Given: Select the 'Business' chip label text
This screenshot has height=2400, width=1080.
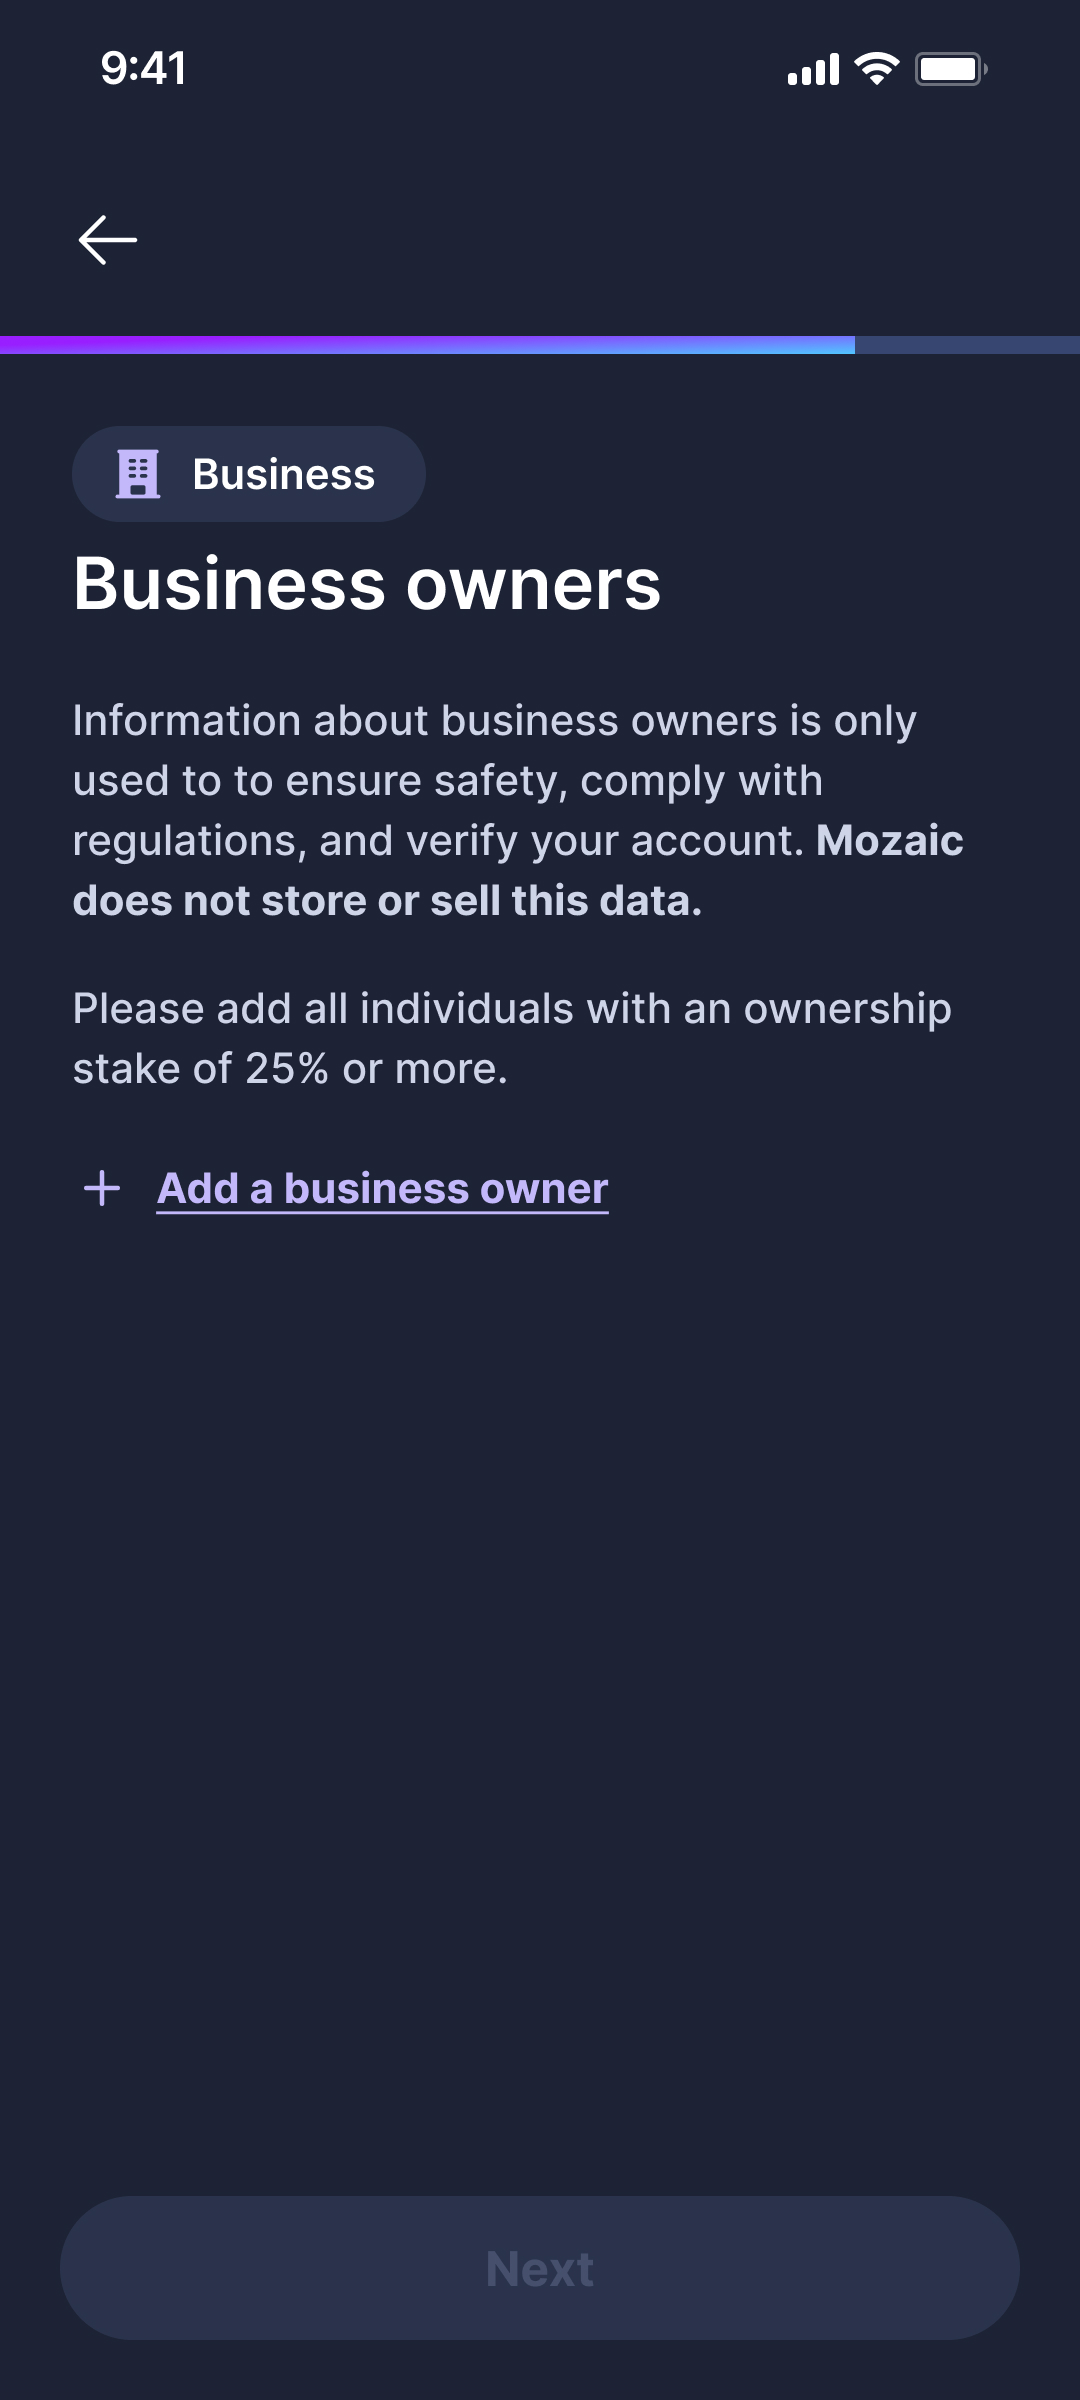Looking at the screenshot, I should [283, 474].
